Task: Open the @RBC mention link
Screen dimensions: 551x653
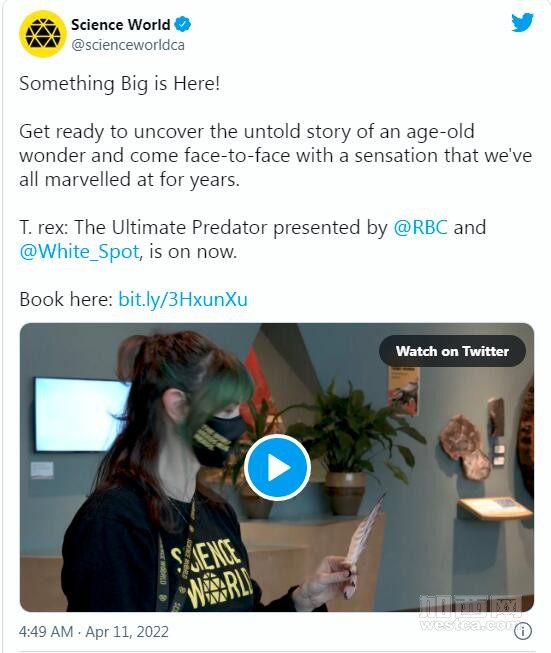Action: [x=421, y=227]
